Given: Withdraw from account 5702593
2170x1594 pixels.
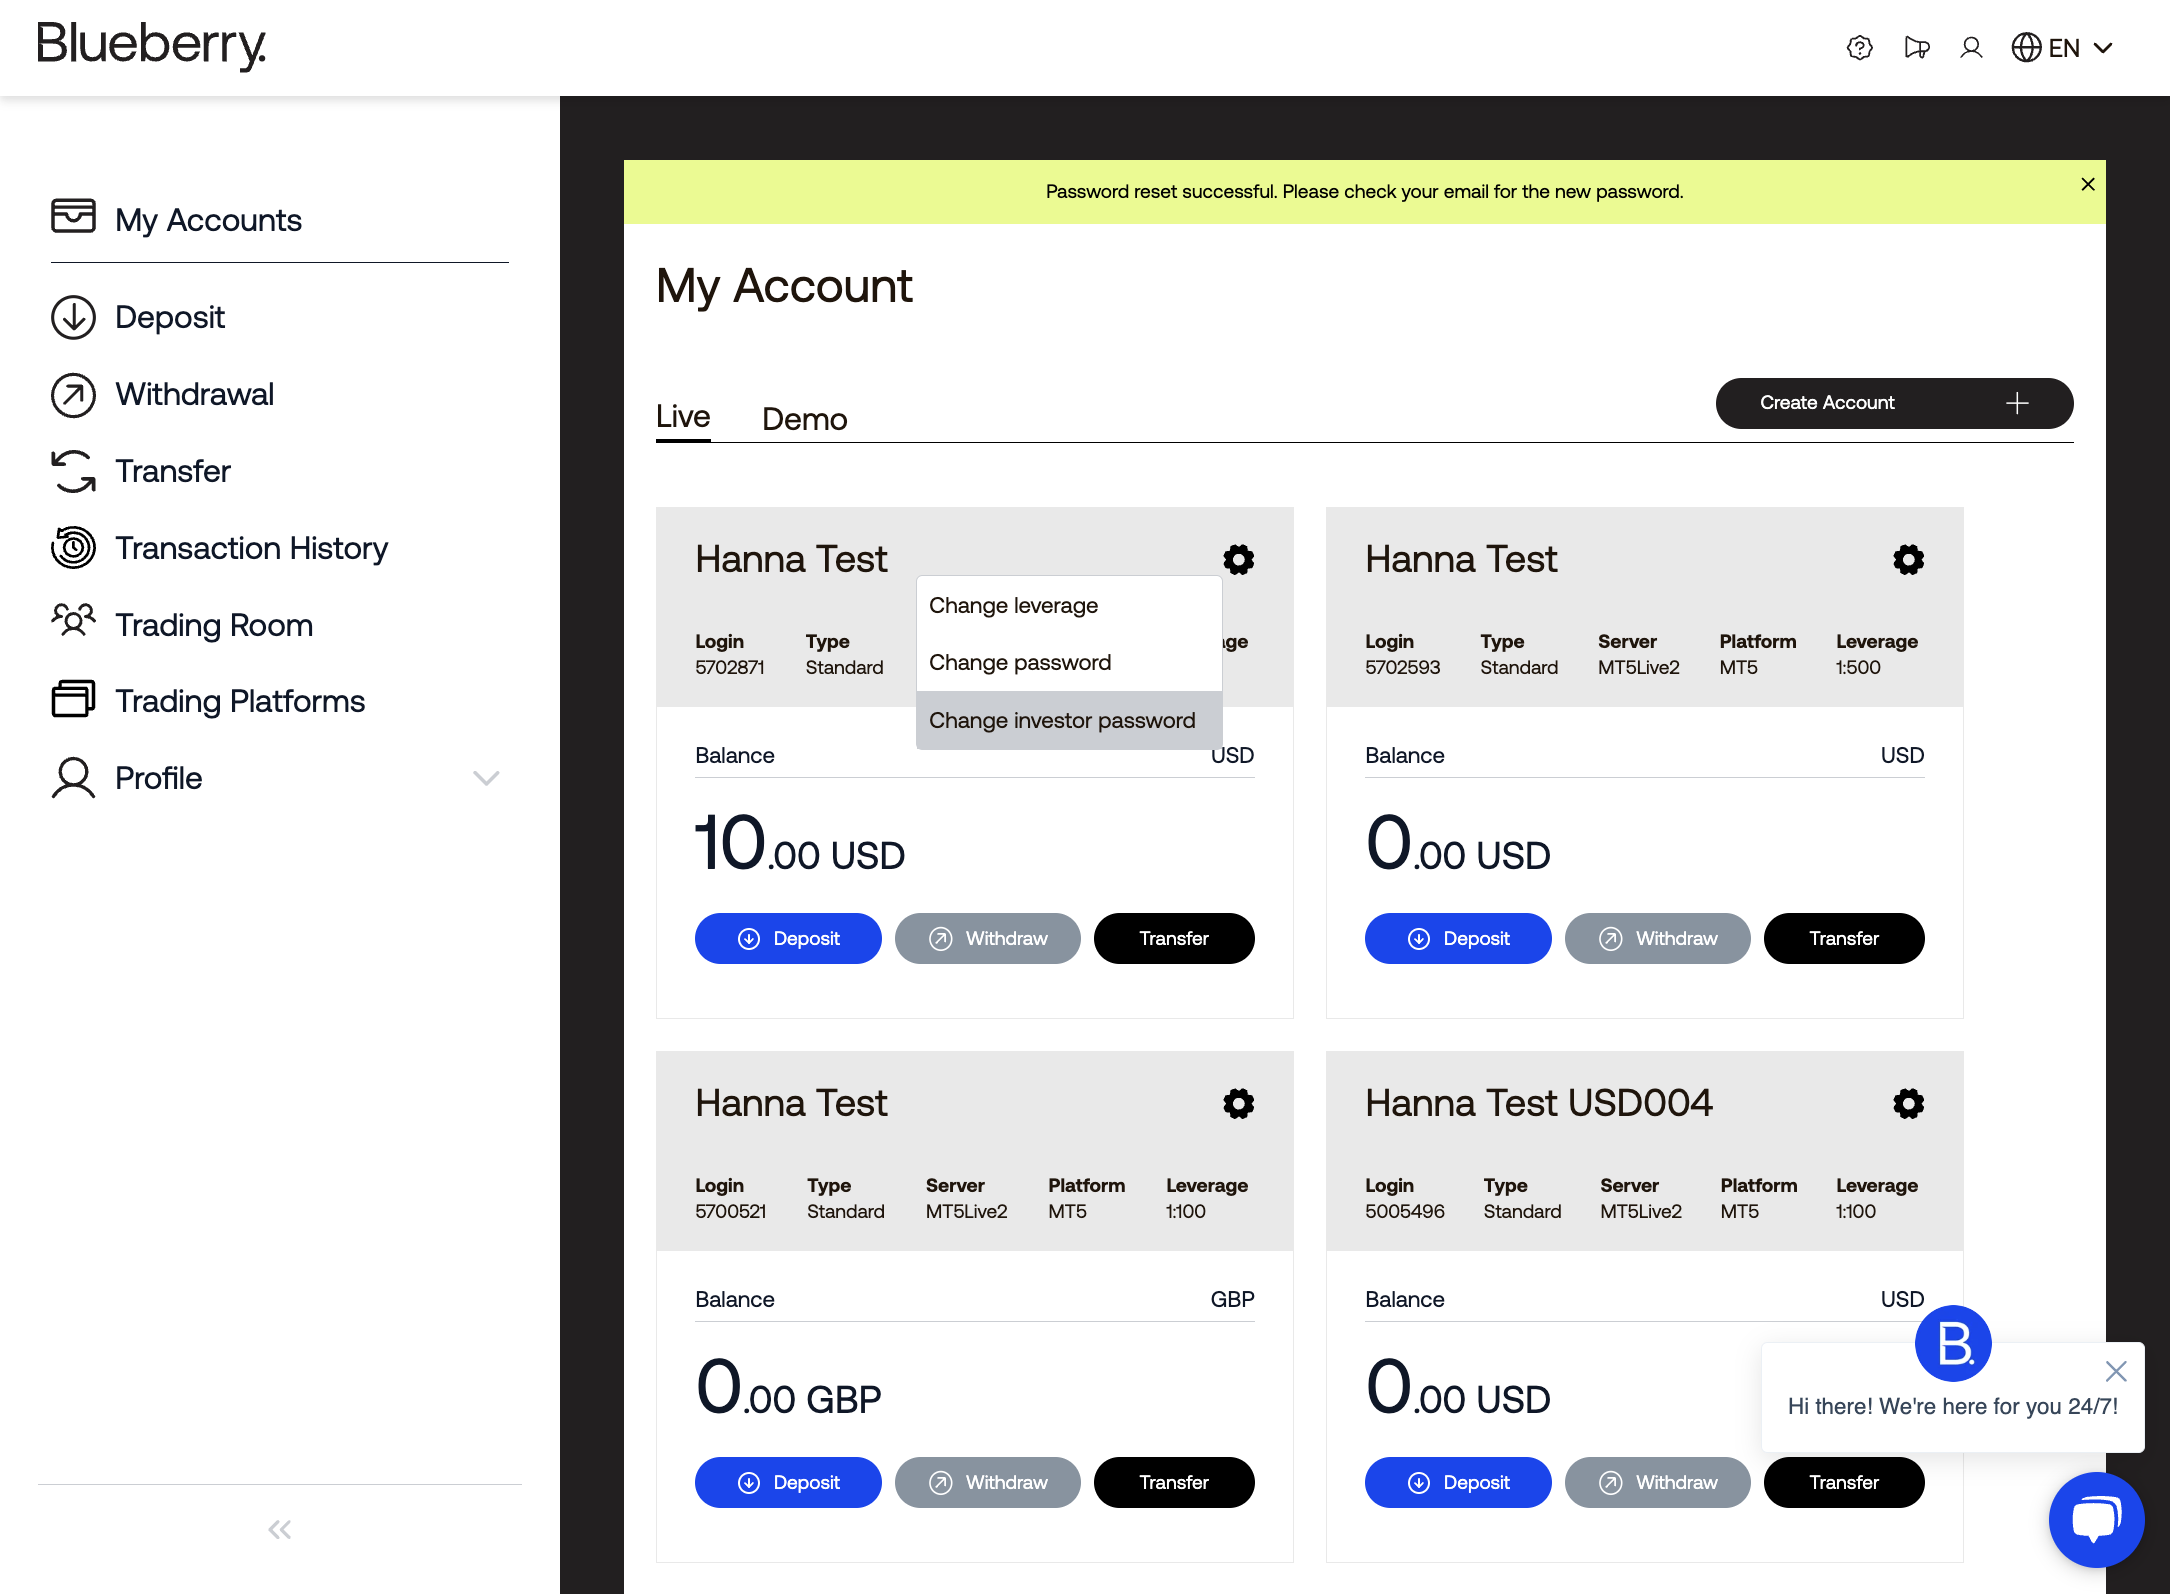Looking at the screenshot, I should tap(1658, 938).
